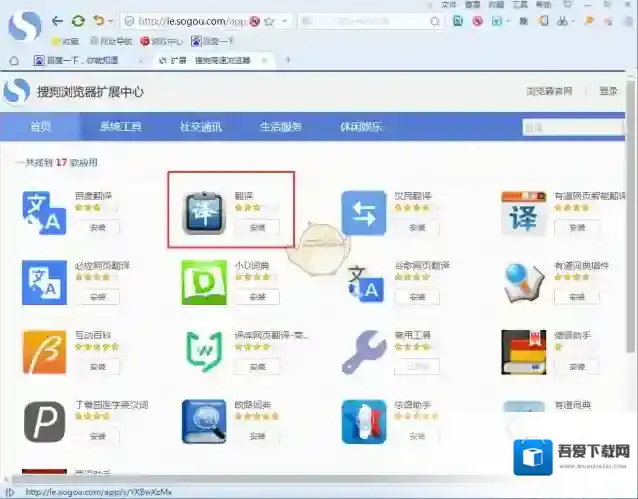Install the 谷歌网页翻译 extension
638x499 pixels.
coord(417,297)
